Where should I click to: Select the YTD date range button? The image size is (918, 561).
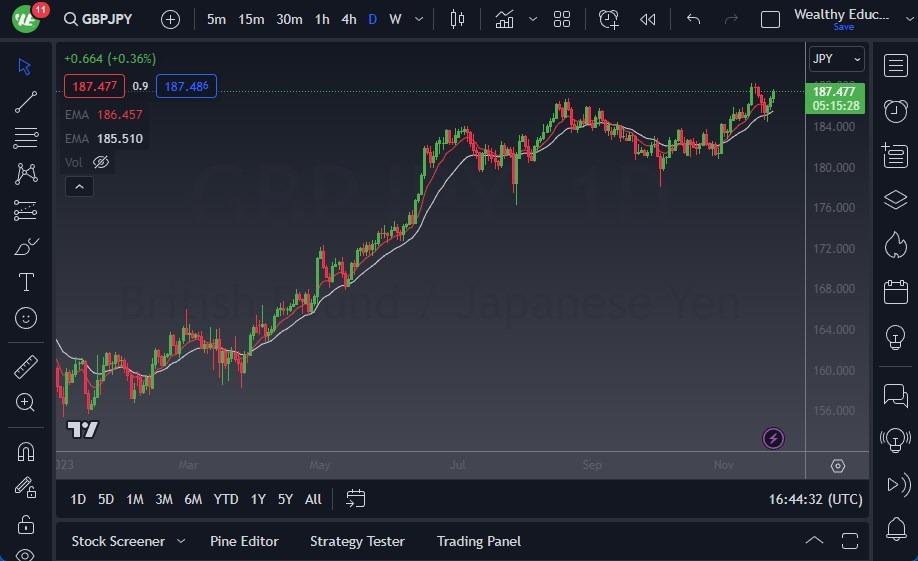[226, 499]
